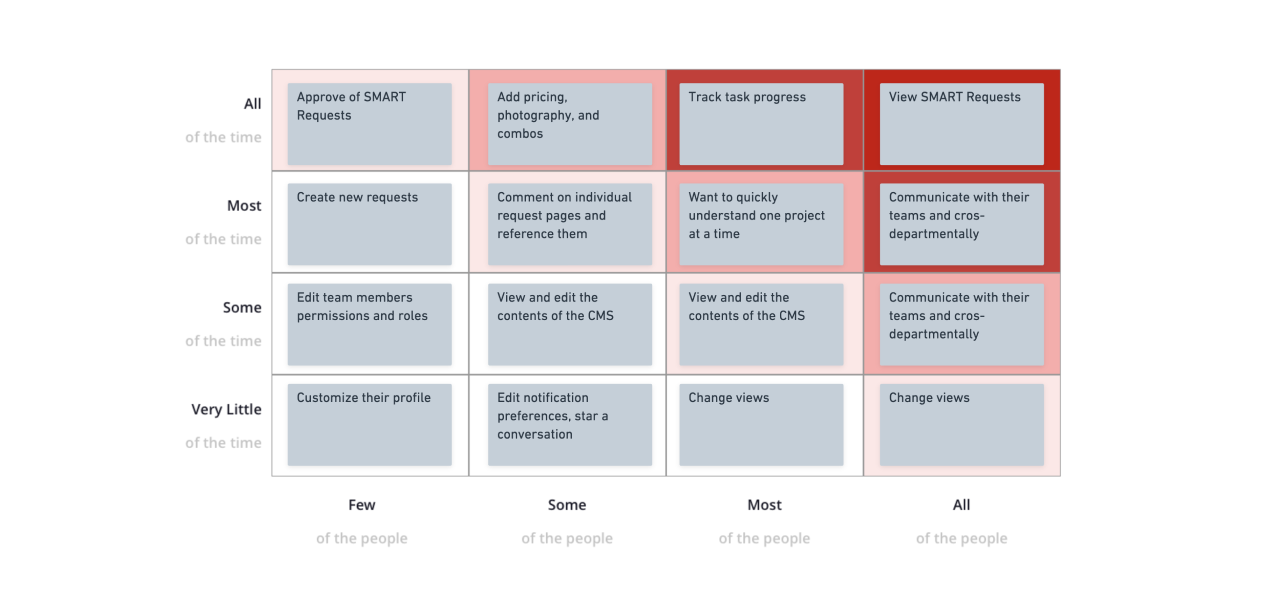Click the Communicate card in the Most of the time row

click(961, 224)
